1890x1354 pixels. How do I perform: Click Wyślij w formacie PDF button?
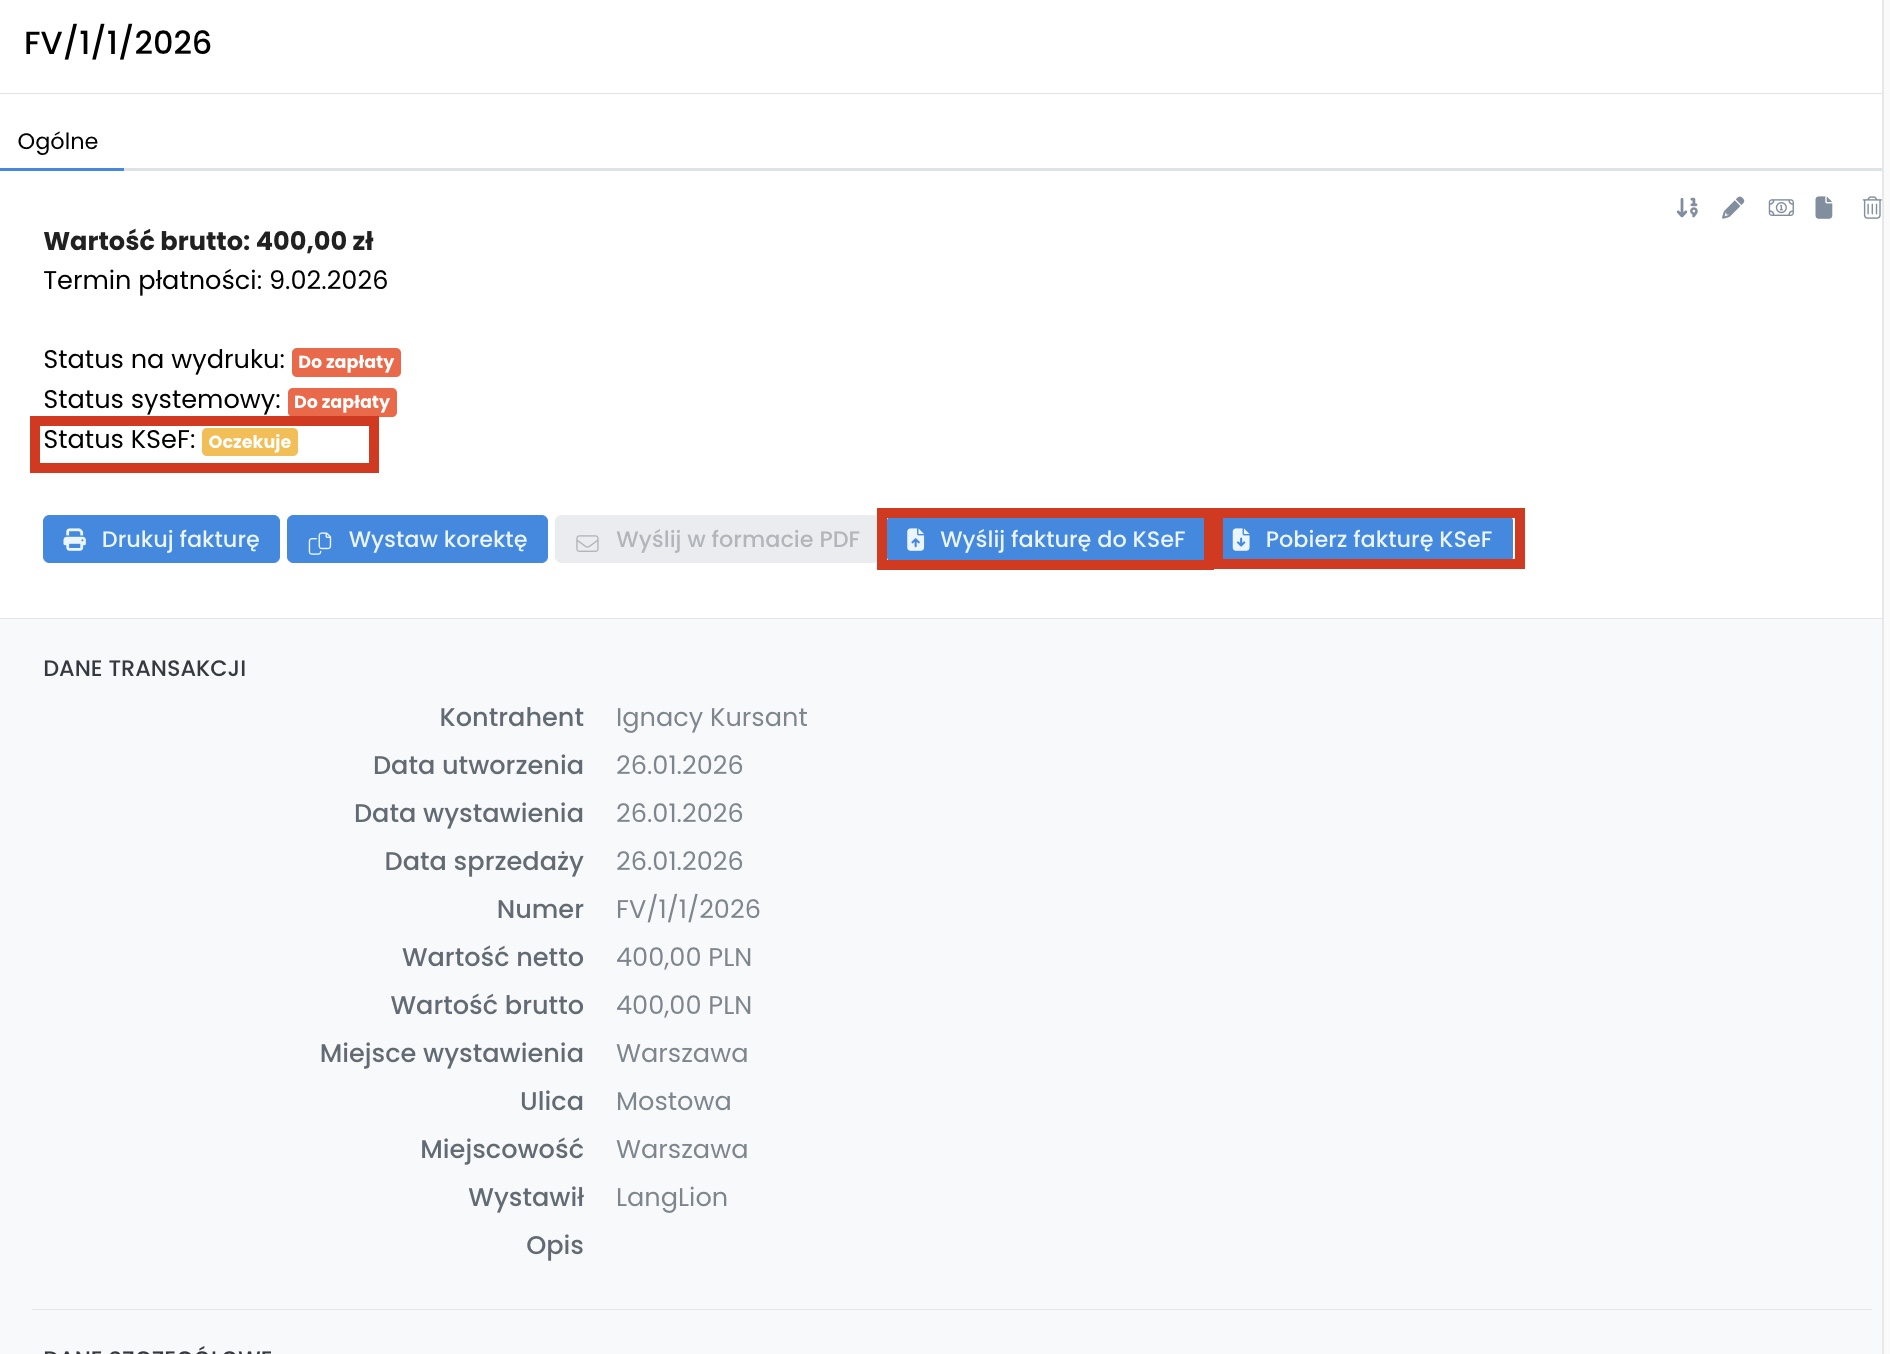pos(717,539)
